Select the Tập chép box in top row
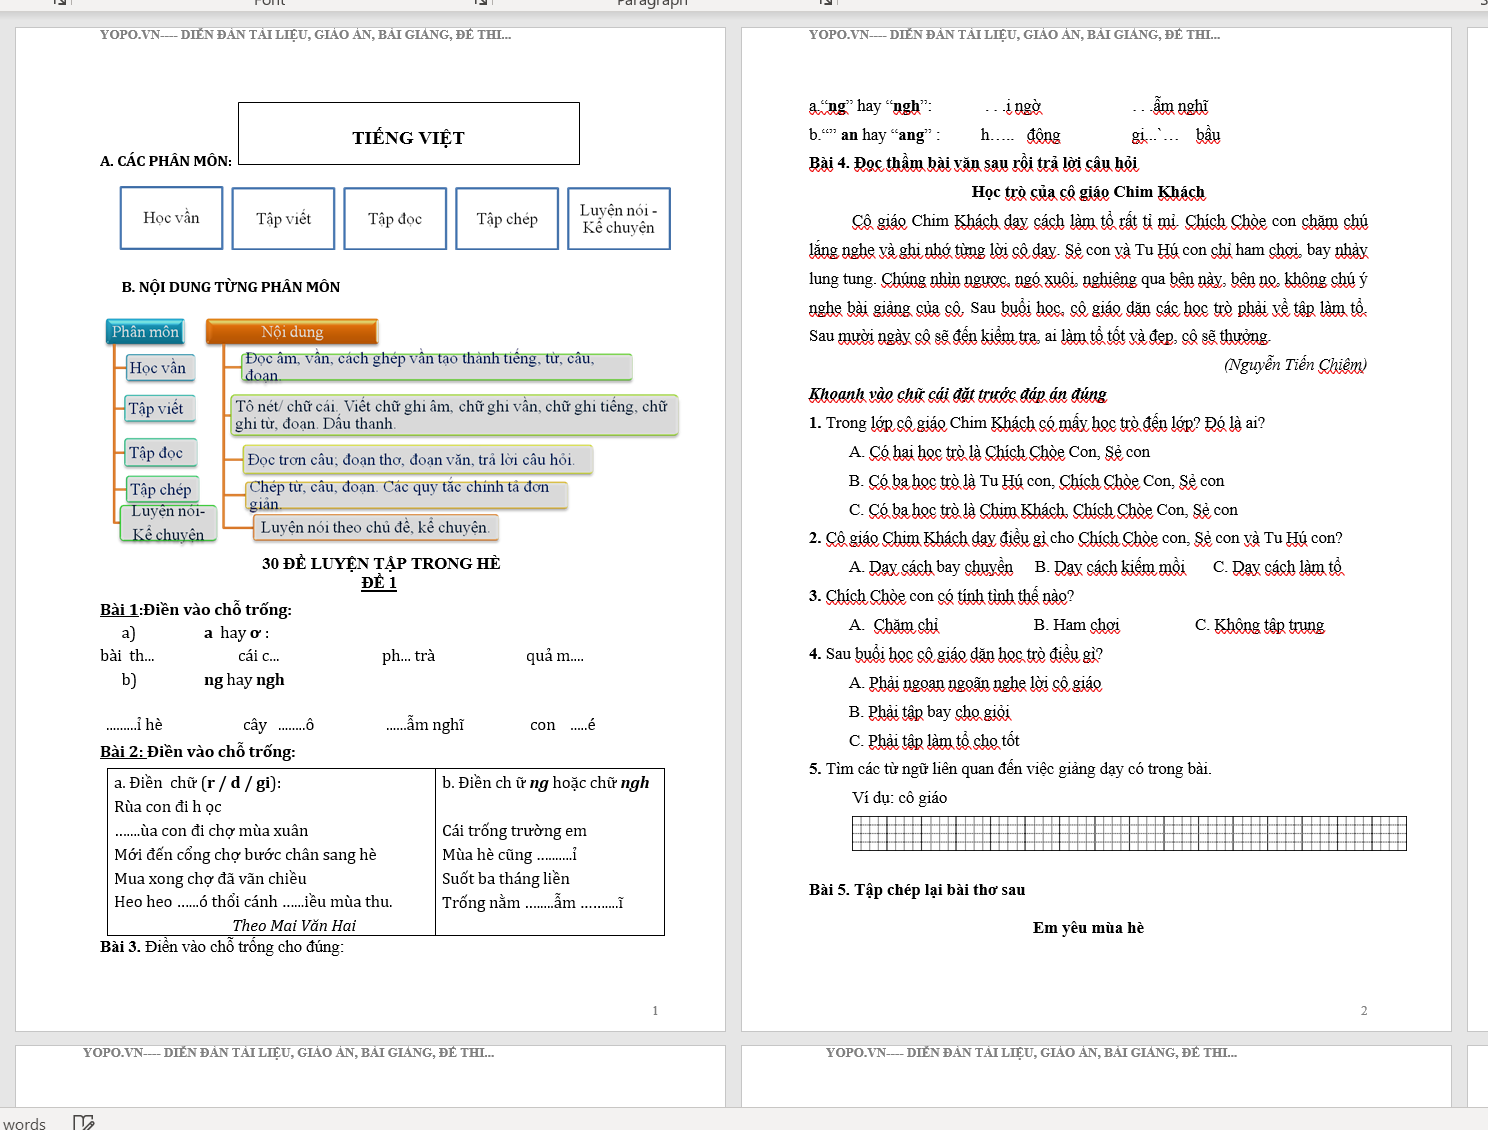Viewport: 1488px width, 1130px height. [x=507, y=219]
